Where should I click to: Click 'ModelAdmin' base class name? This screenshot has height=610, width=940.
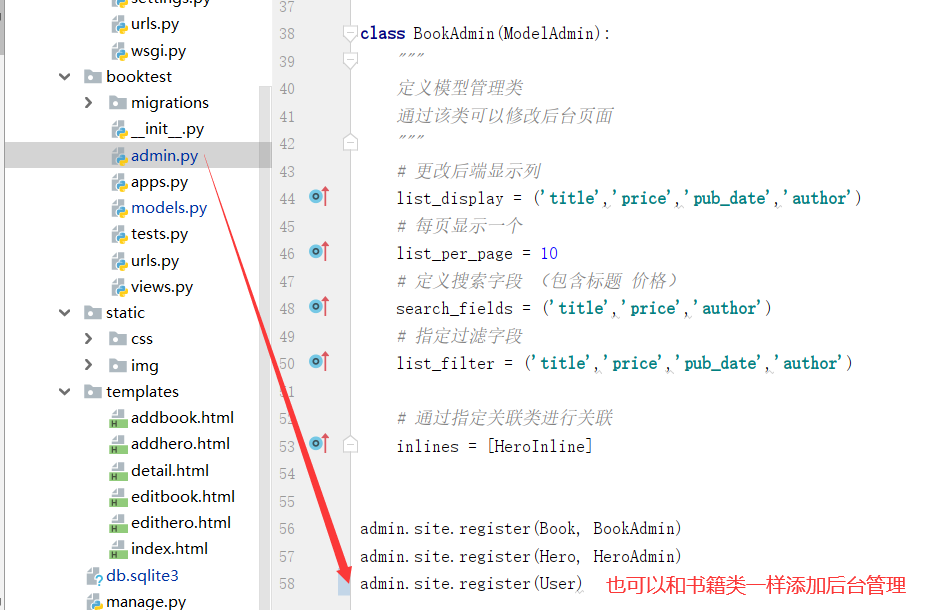coord(549,34)
